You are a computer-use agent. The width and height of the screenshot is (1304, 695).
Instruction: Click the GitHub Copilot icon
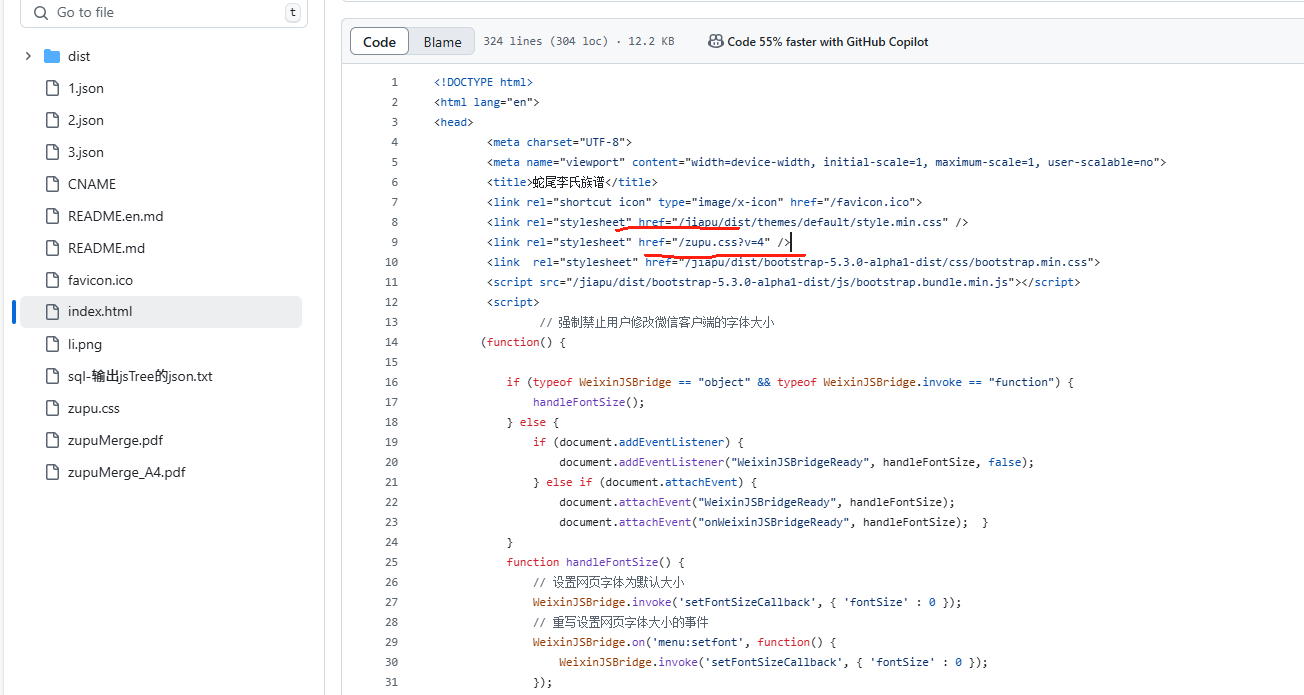pos(716,42)
